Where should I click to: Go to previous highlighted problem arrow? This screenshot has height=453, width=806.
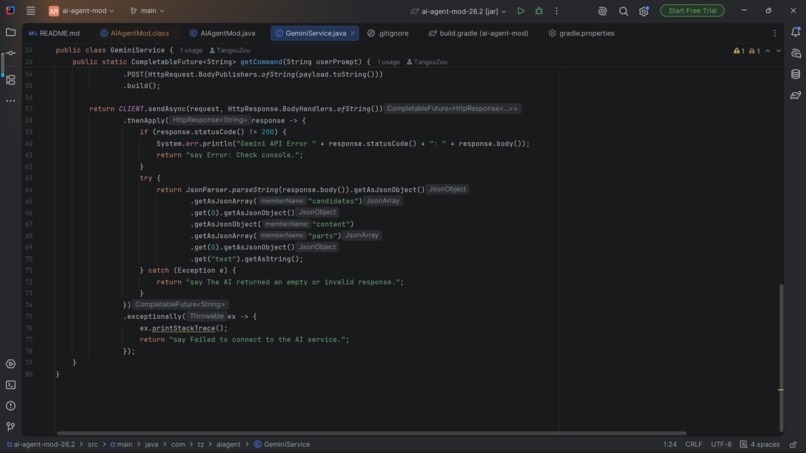pos(767,51)
